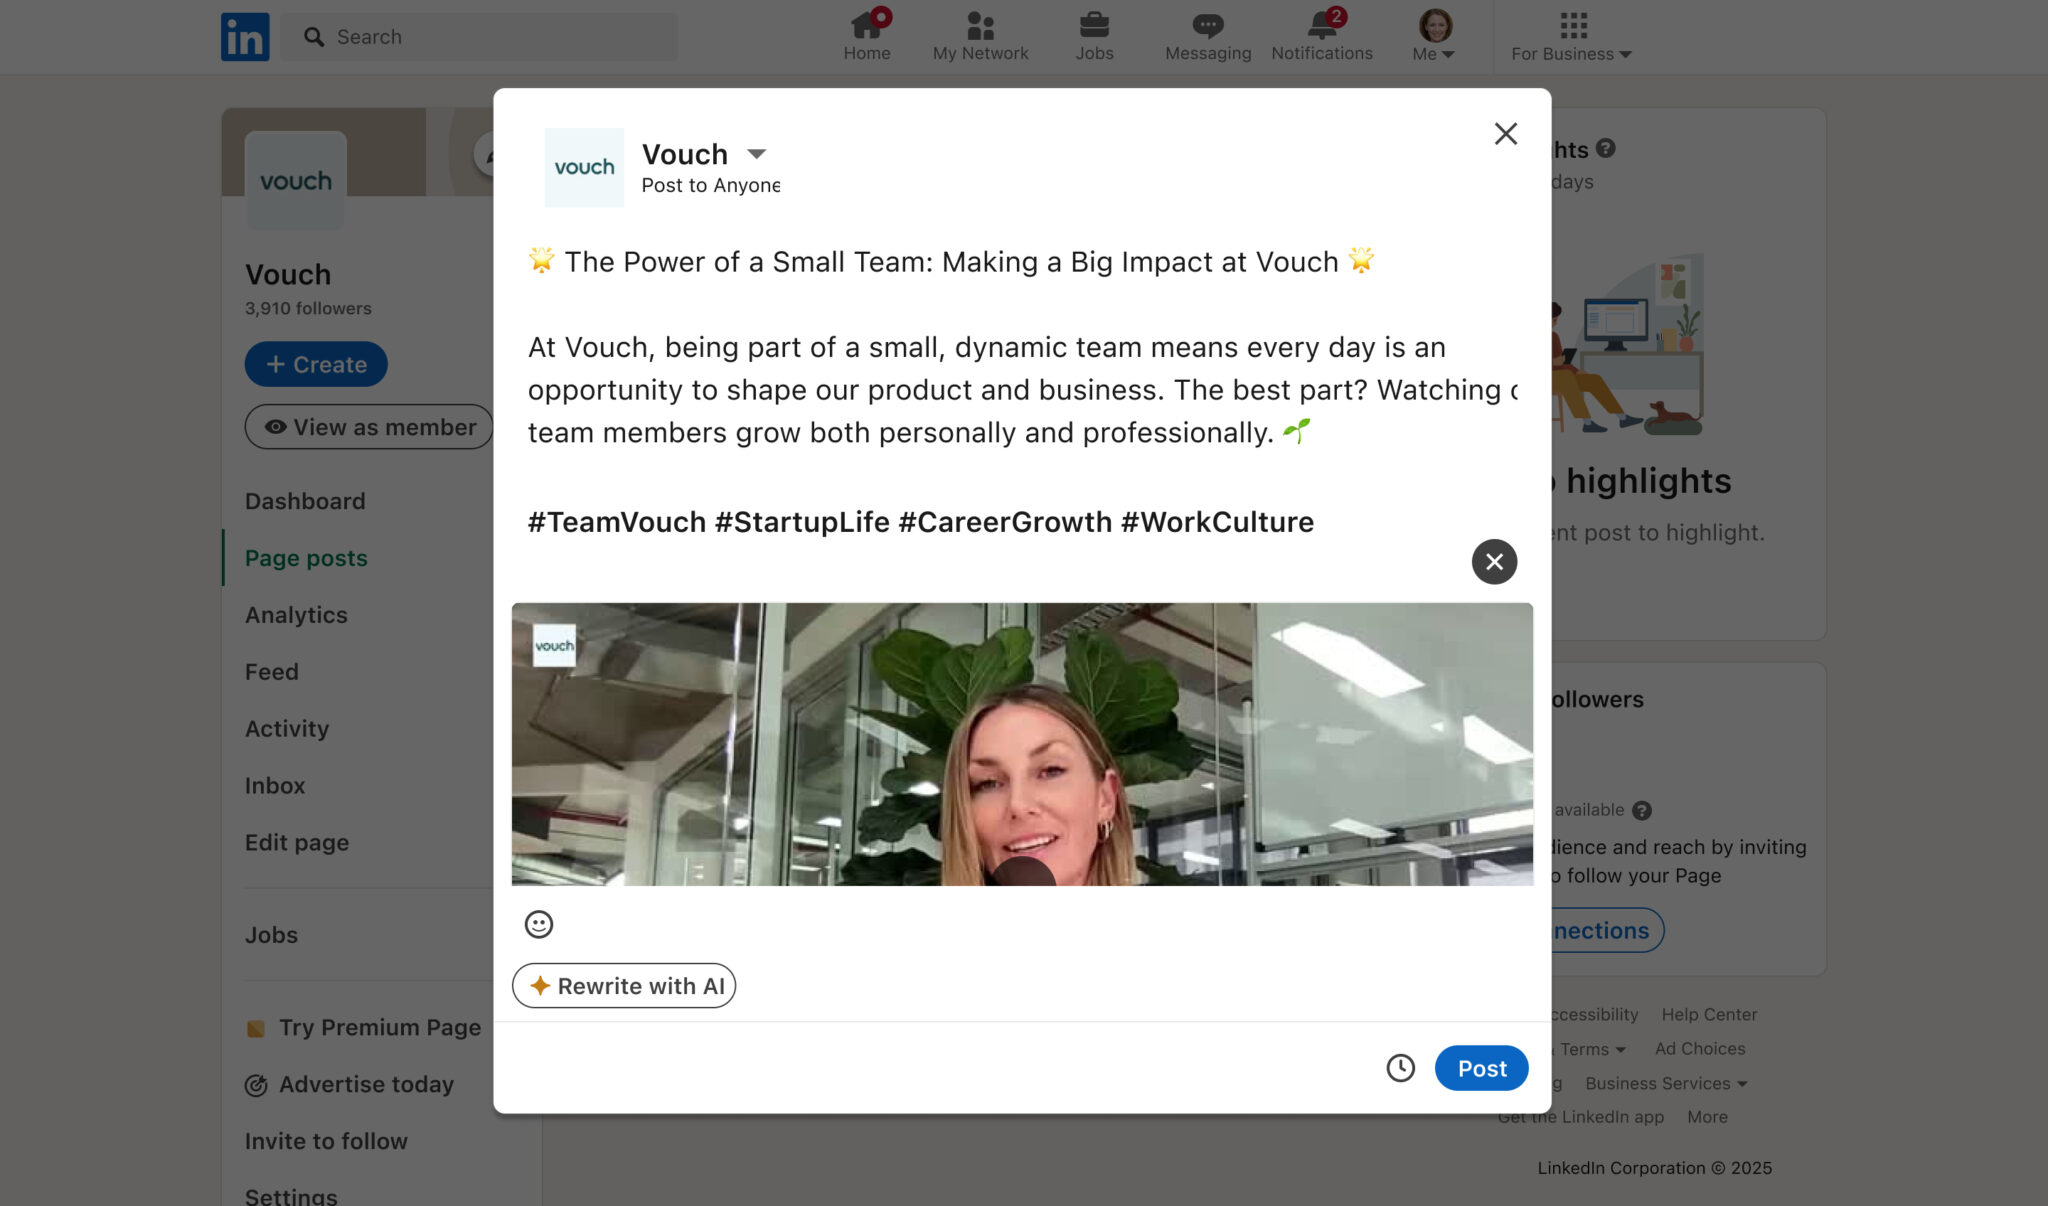Click Rewrite with AI button

tap(624, 986)
